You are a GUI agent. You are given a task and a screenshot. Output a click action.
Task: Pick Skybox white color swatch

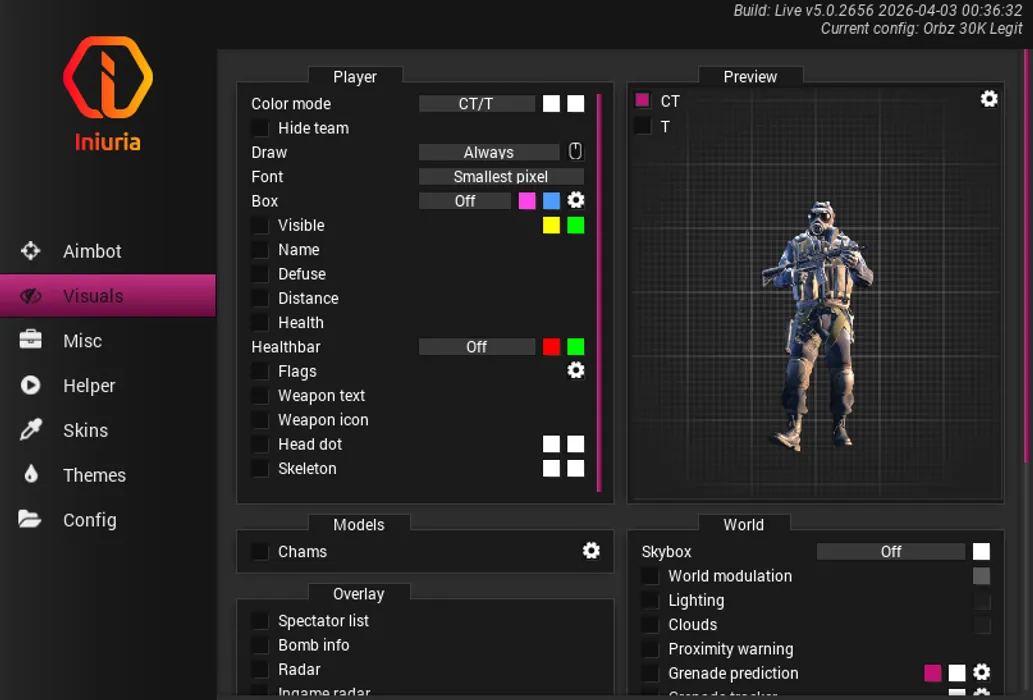coord(982,551)
